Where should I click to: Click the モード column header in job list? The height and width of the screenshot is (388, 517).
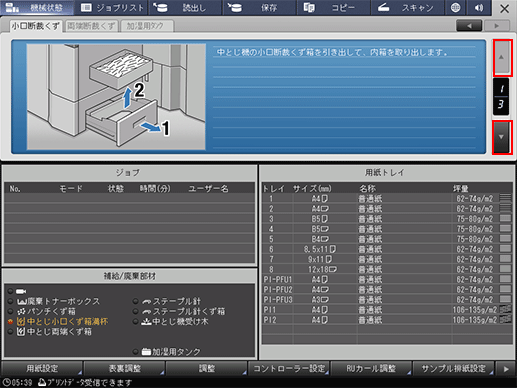point(71,189)
